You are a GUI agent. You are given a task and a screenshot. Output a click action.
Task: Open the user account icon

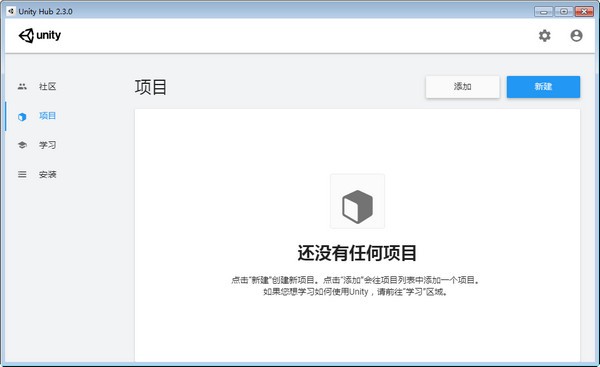pos(576,36)
